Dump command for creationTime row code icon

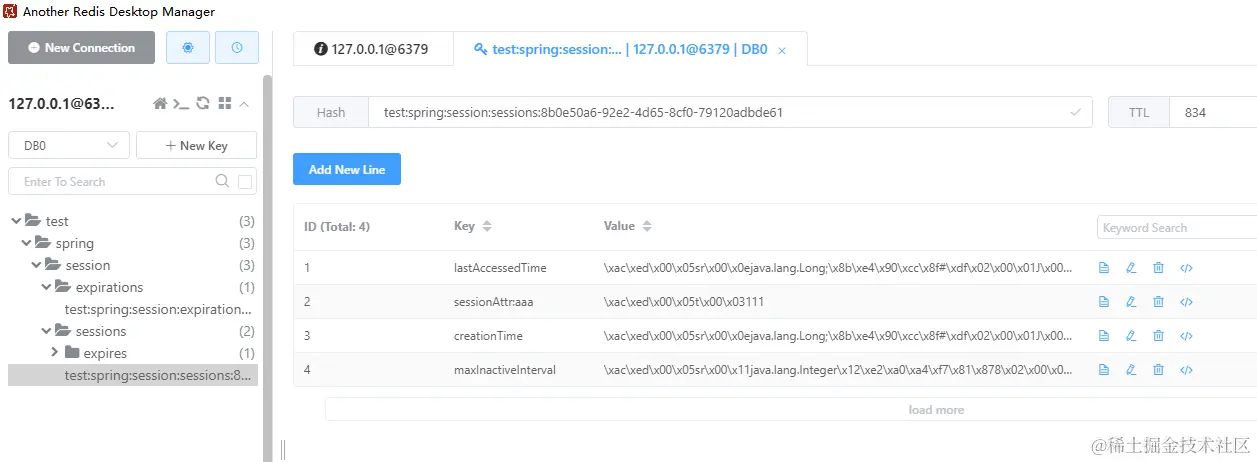[x=1186, y=336]
